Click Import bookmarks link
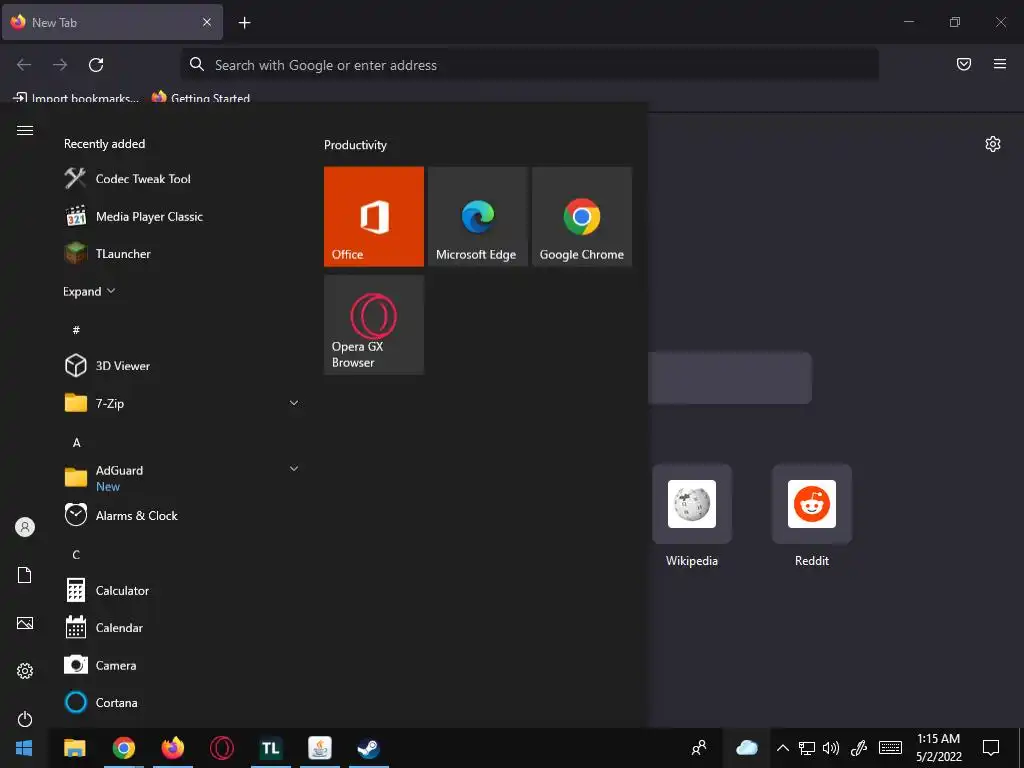The height and width of the screenshot is (768, 1024). coord(76,98)
